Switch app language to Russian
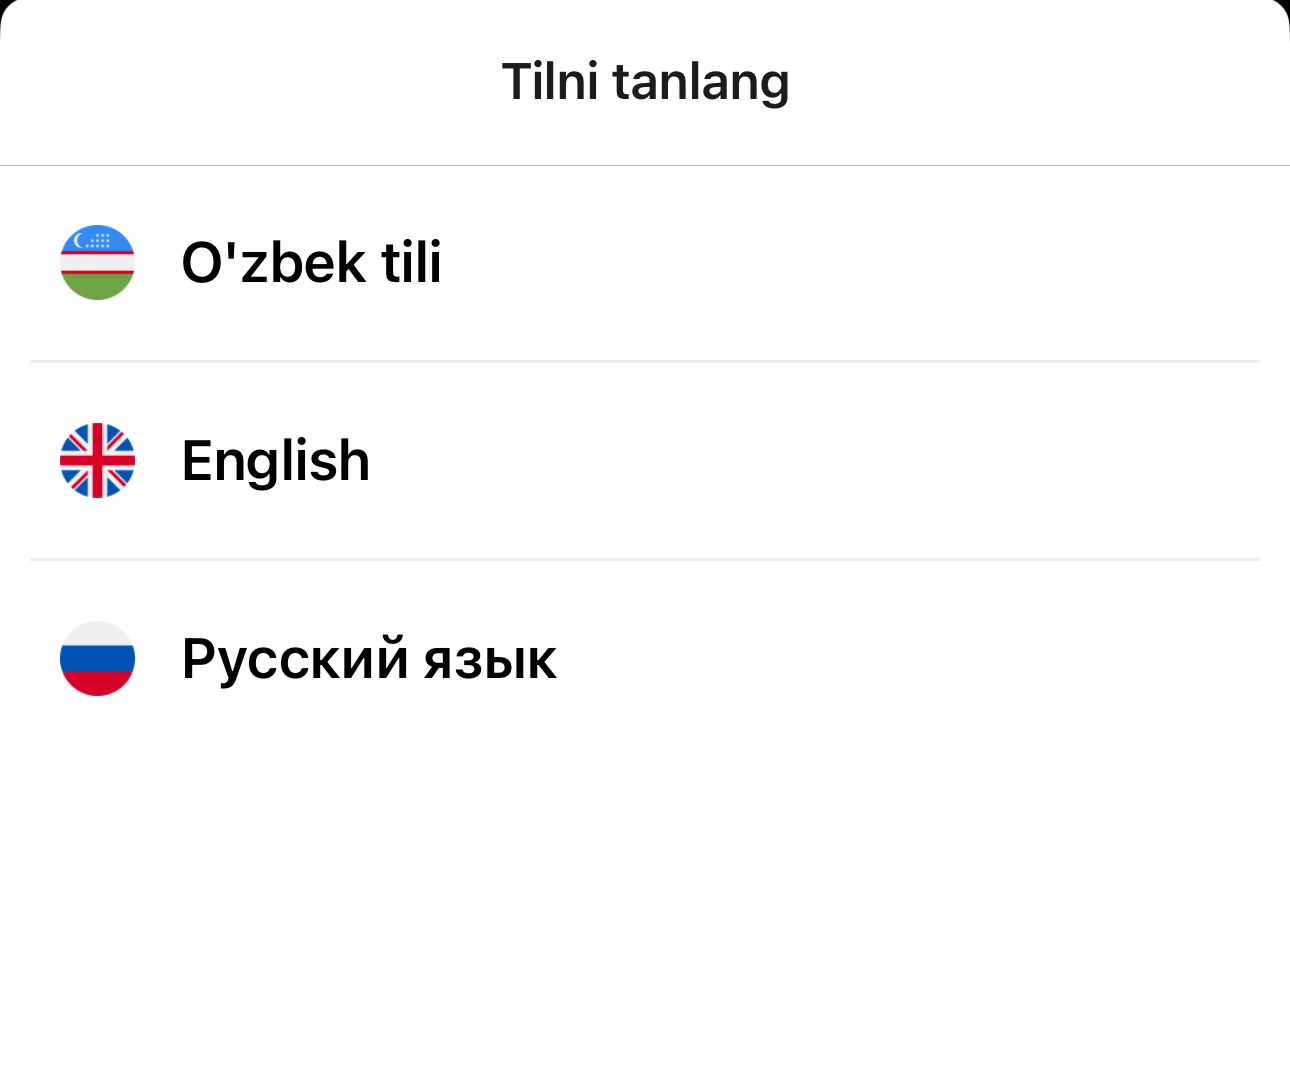Image resolution: width=1290 pixels, height=1090 pixels. pyautogui.click(x=645, y=659)
